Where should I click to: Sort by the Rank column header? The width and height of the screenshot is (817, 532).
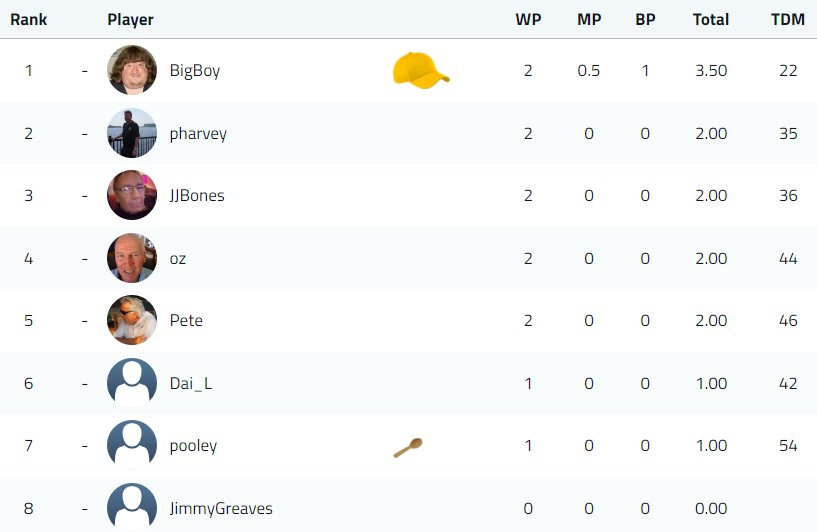(29, 20)
